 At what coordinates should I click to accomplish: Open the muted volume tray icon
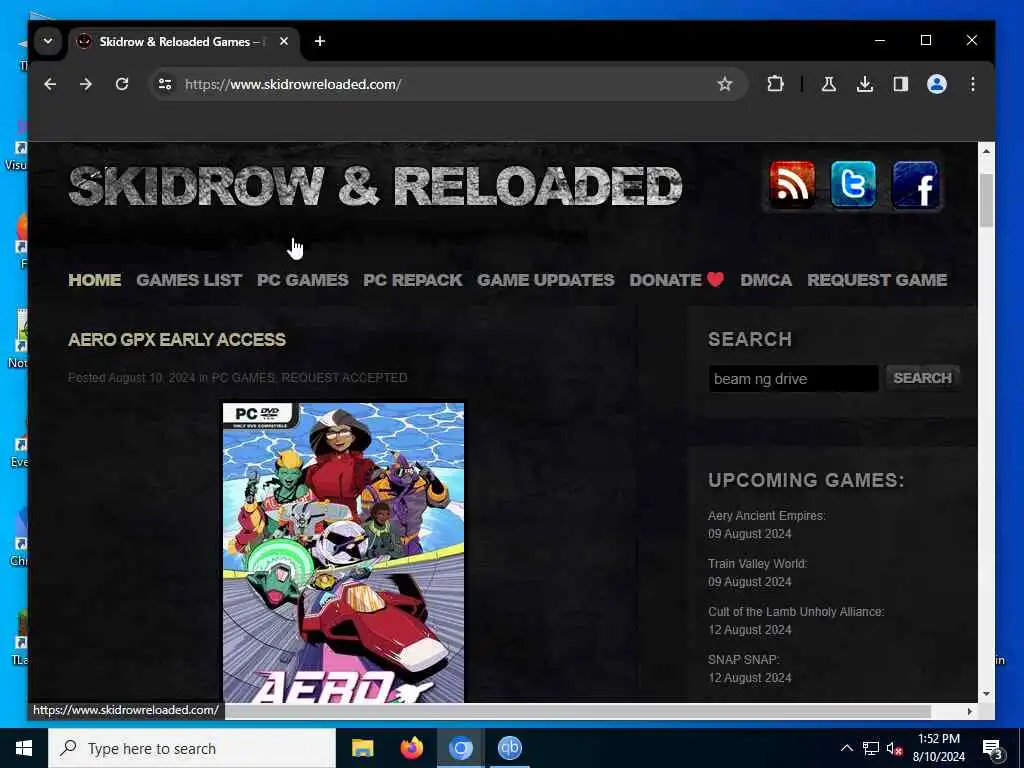point(894,748)
